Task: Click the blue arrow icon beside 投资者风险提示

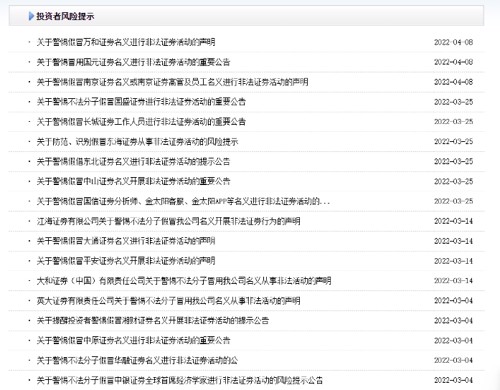Action: pyautogui.click(x=31, y=16)
